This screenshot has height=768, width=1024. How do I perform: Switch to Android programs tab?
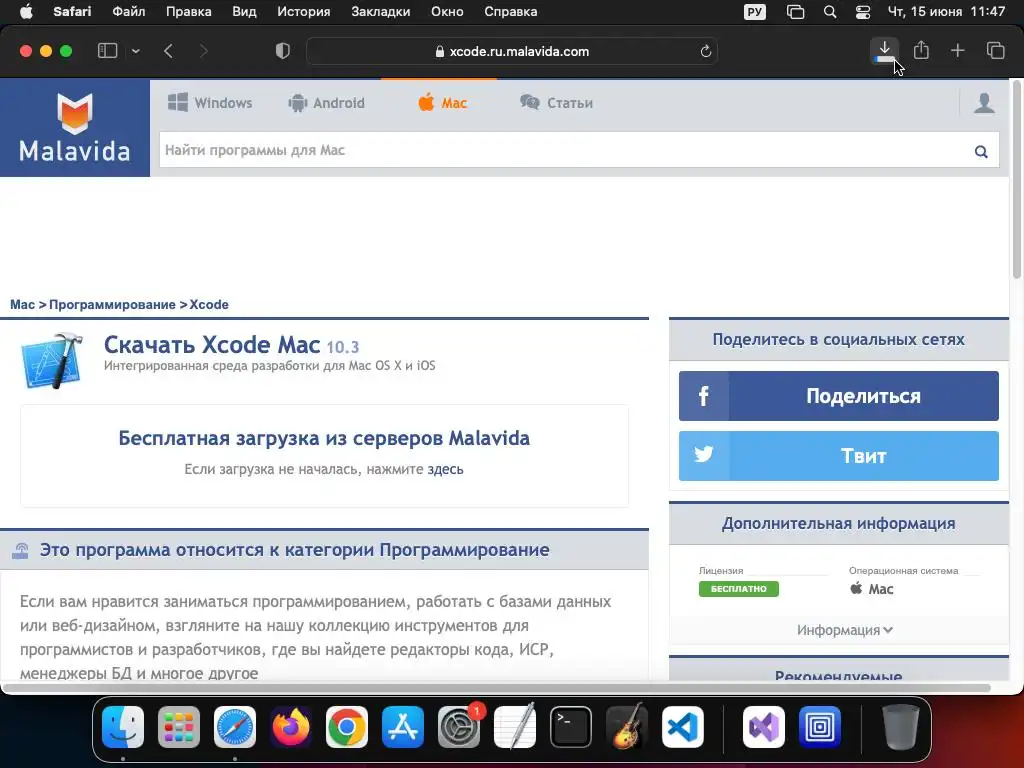point(327,103)
